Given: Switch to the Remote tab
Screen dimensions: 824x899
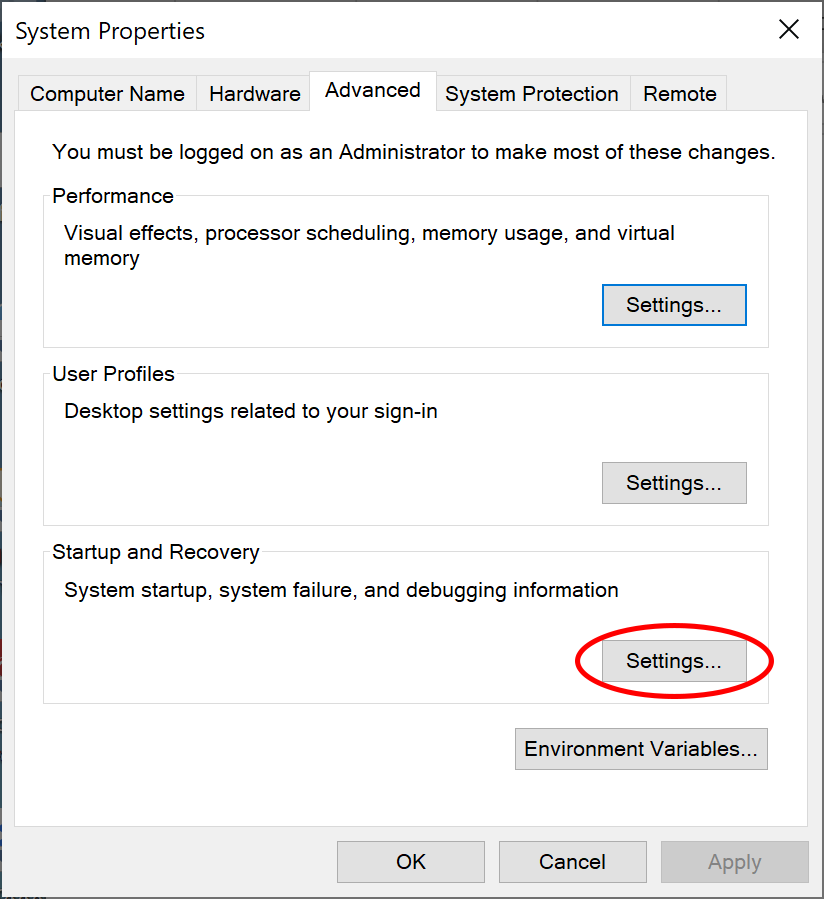Looking at the screenshot, I should coord(679,94).
